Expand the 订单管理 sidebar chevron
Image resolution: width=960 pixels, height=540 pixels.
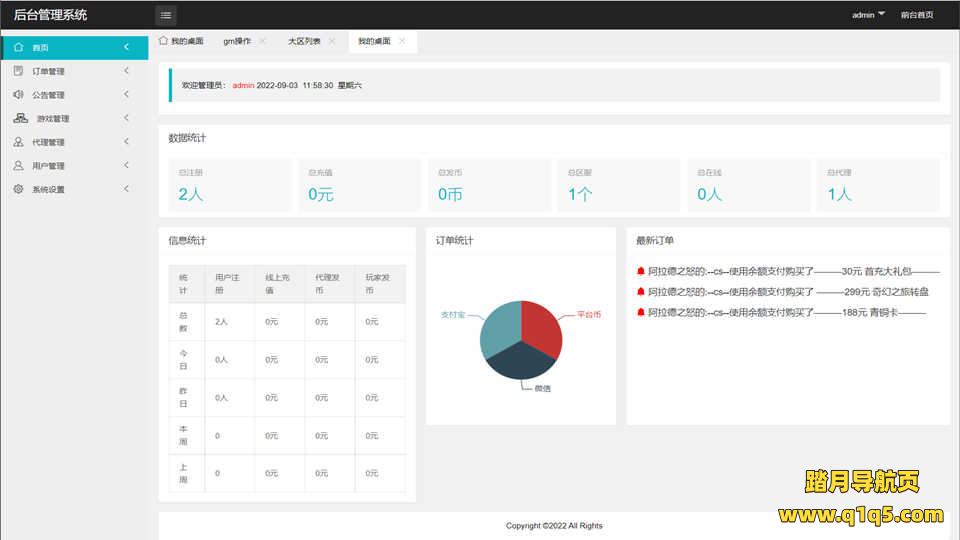126,71
